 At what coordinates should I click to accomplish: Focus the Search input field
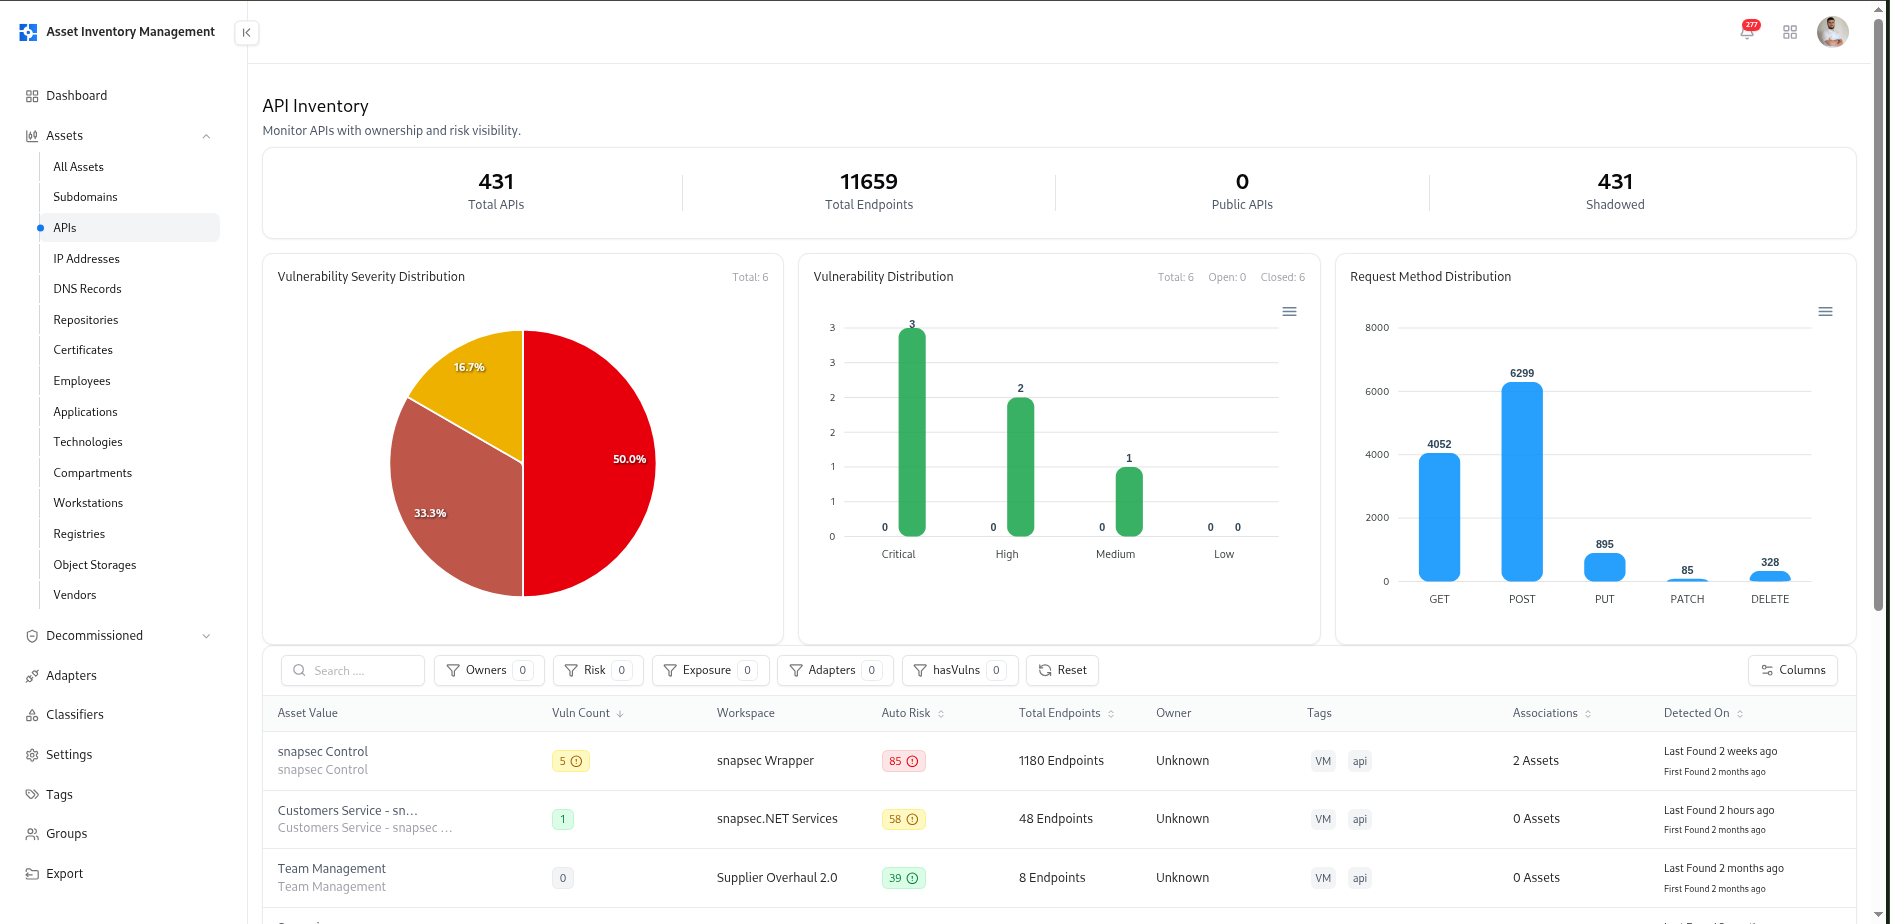click(353, 670)
